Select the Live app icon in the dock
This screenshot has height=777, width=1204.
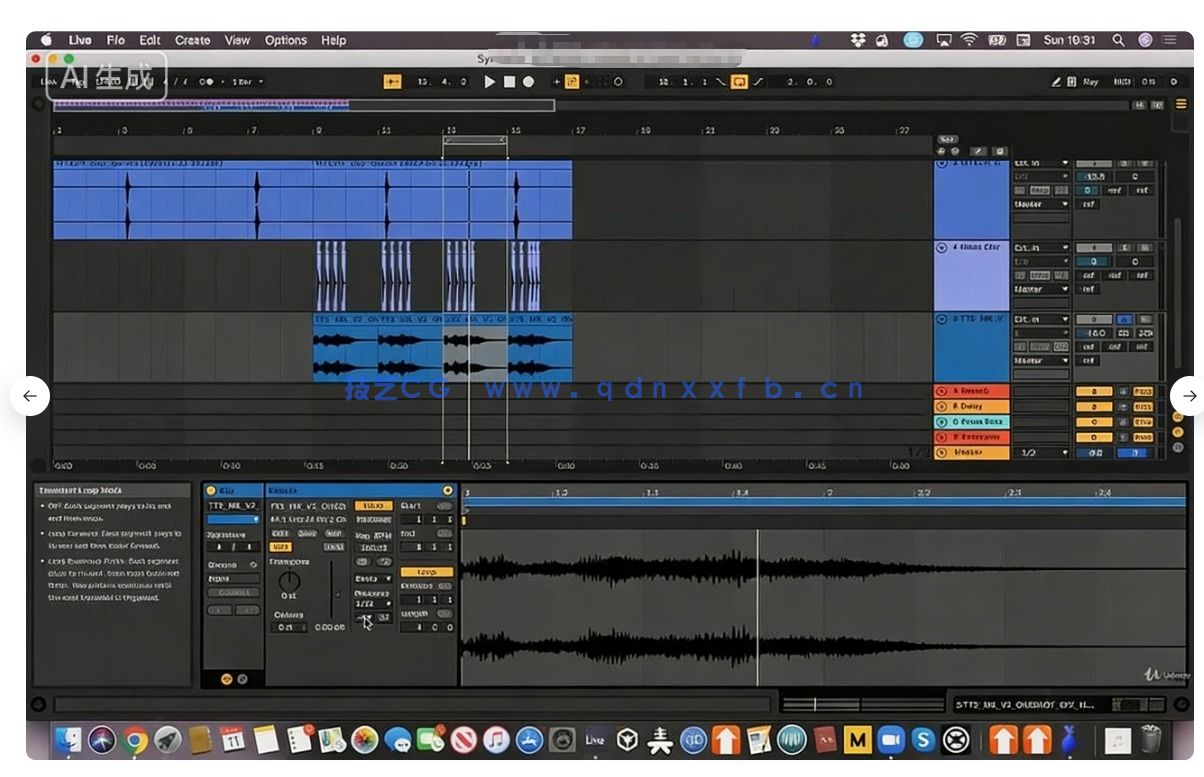596,741
